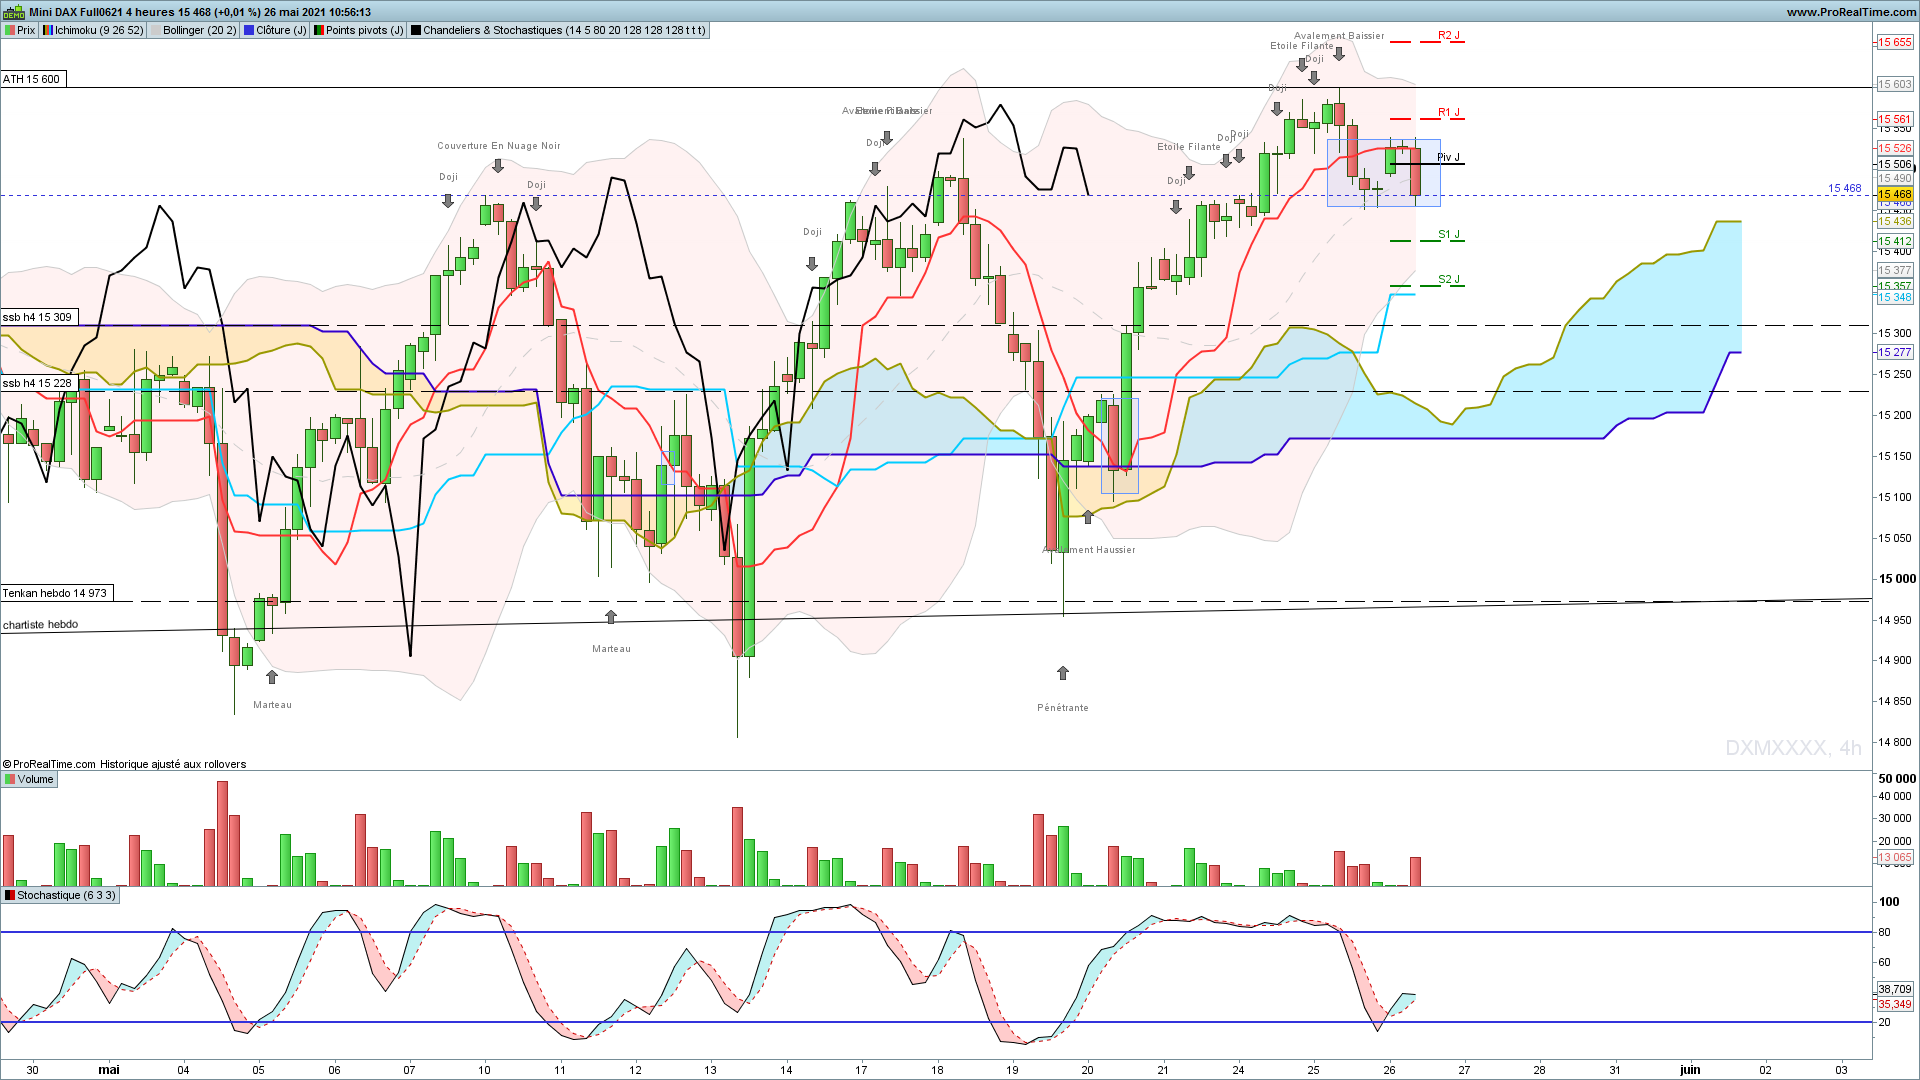Image resolution: width=1920 pixels, height=1080 pixels.
Task: Click the Prix indicator color icon
Action: tap(10, 30)
